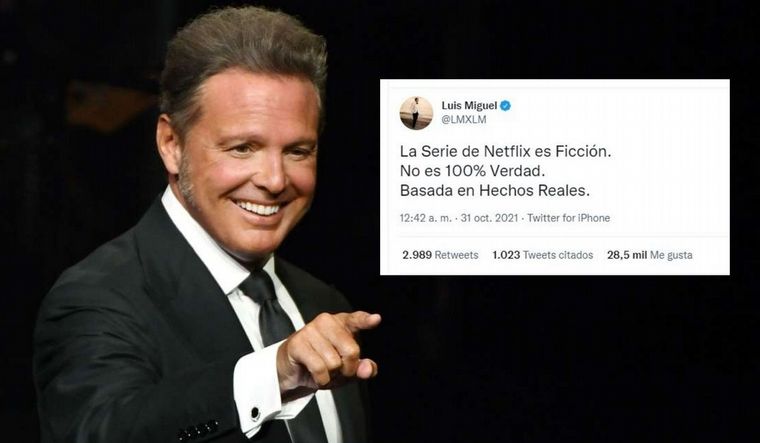Click the jacket sleeve buttons
760x443 pixels.
pos(199,430)
